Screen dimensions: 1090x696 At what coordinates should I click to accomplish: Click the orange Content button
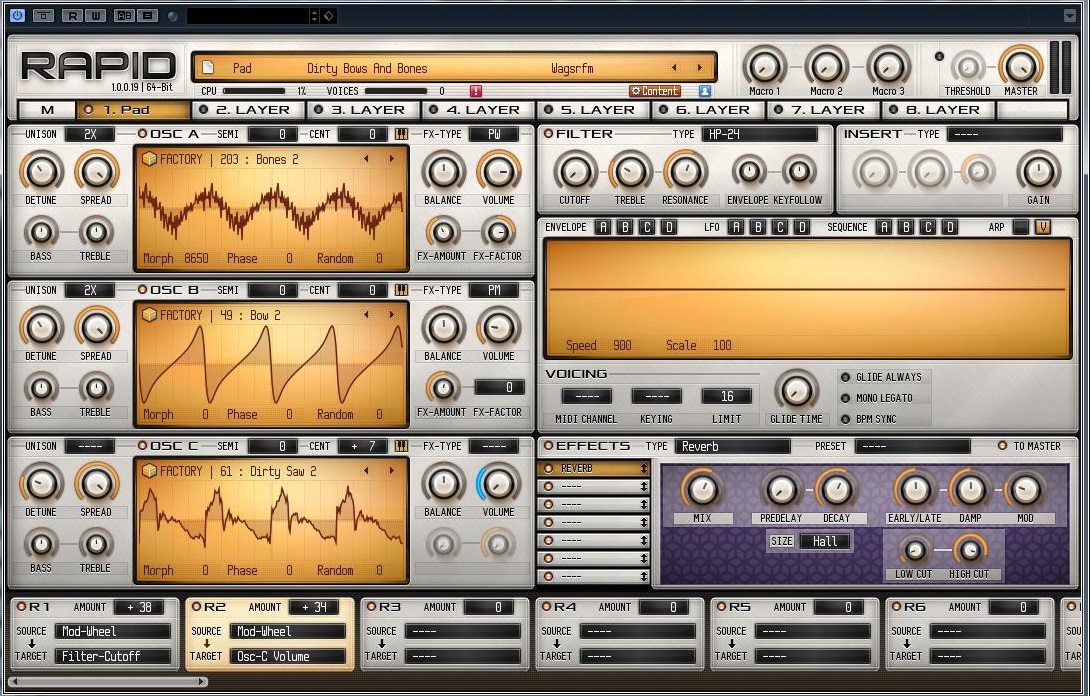point(654,91)
